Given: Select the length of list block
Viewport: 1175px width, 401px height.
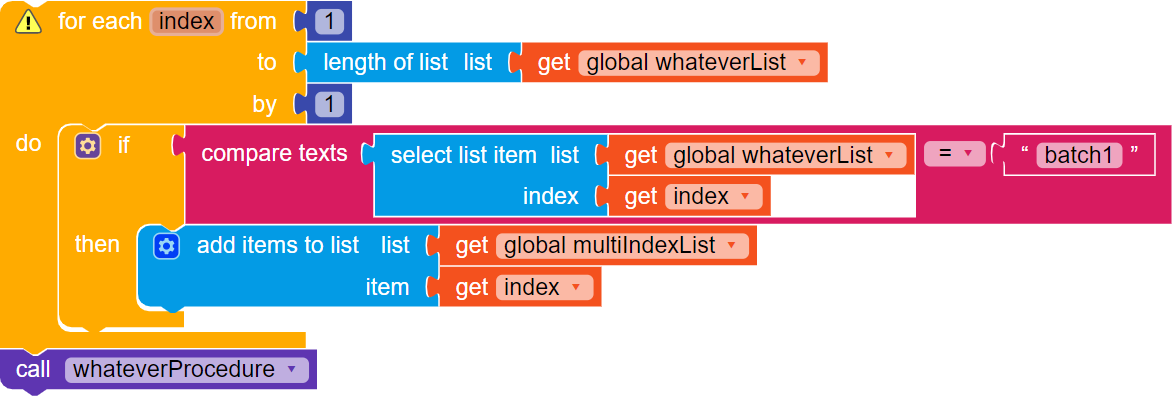Looking at the screenshot, I should (x=385, y=63).
